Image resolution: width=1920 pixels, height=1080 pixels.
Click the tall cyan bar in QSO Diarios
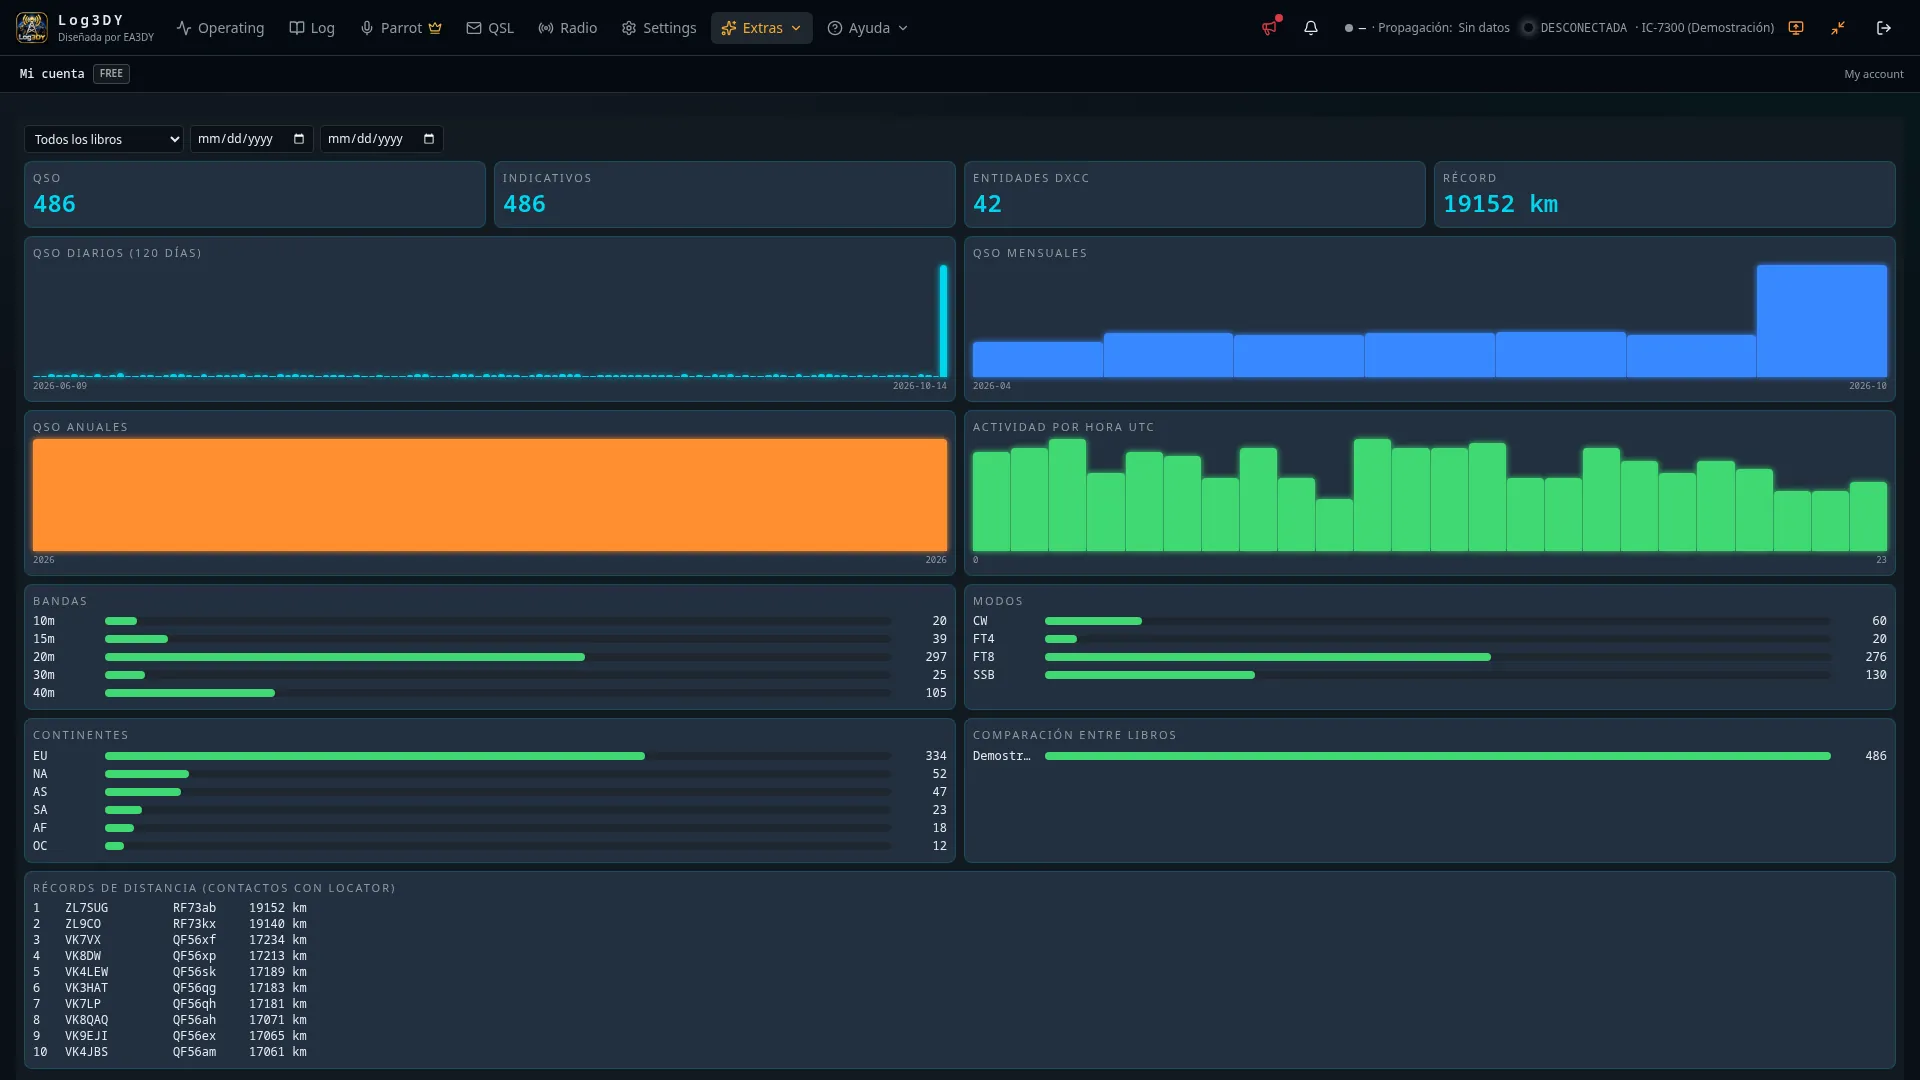click(943, 321)
